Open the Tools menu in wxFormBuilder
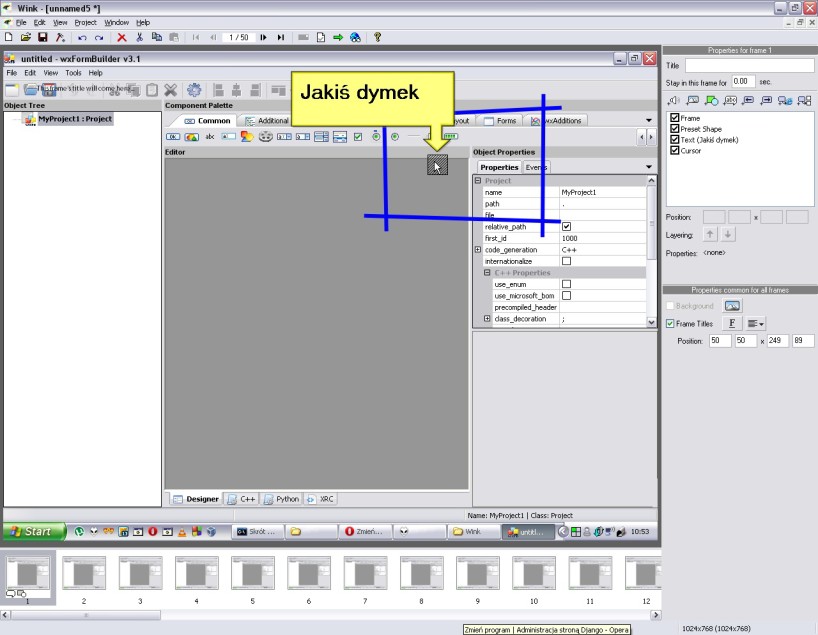This screenshot has width=818, height=635. click(x=73, y=73)
